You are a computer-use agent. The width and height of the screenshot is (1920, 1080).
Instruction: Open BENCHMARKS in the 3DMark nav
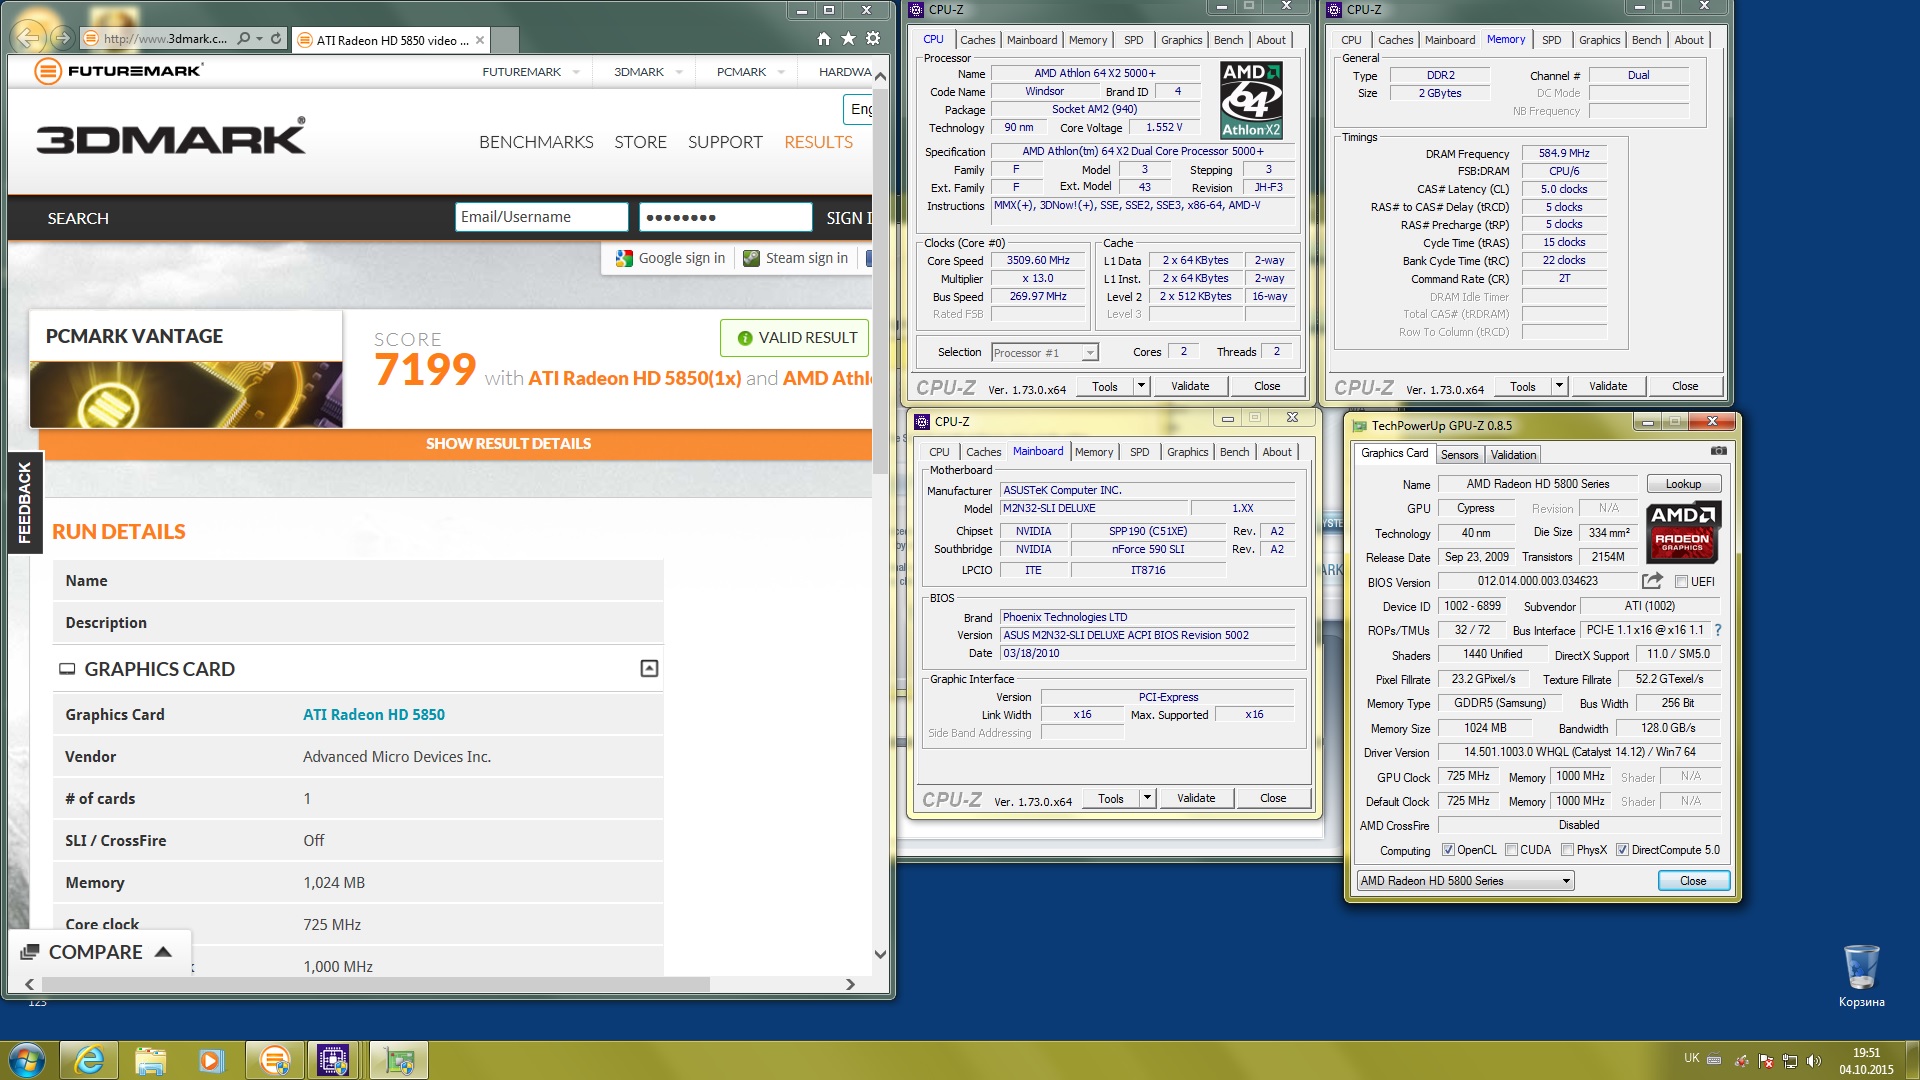tap(536, 142)
